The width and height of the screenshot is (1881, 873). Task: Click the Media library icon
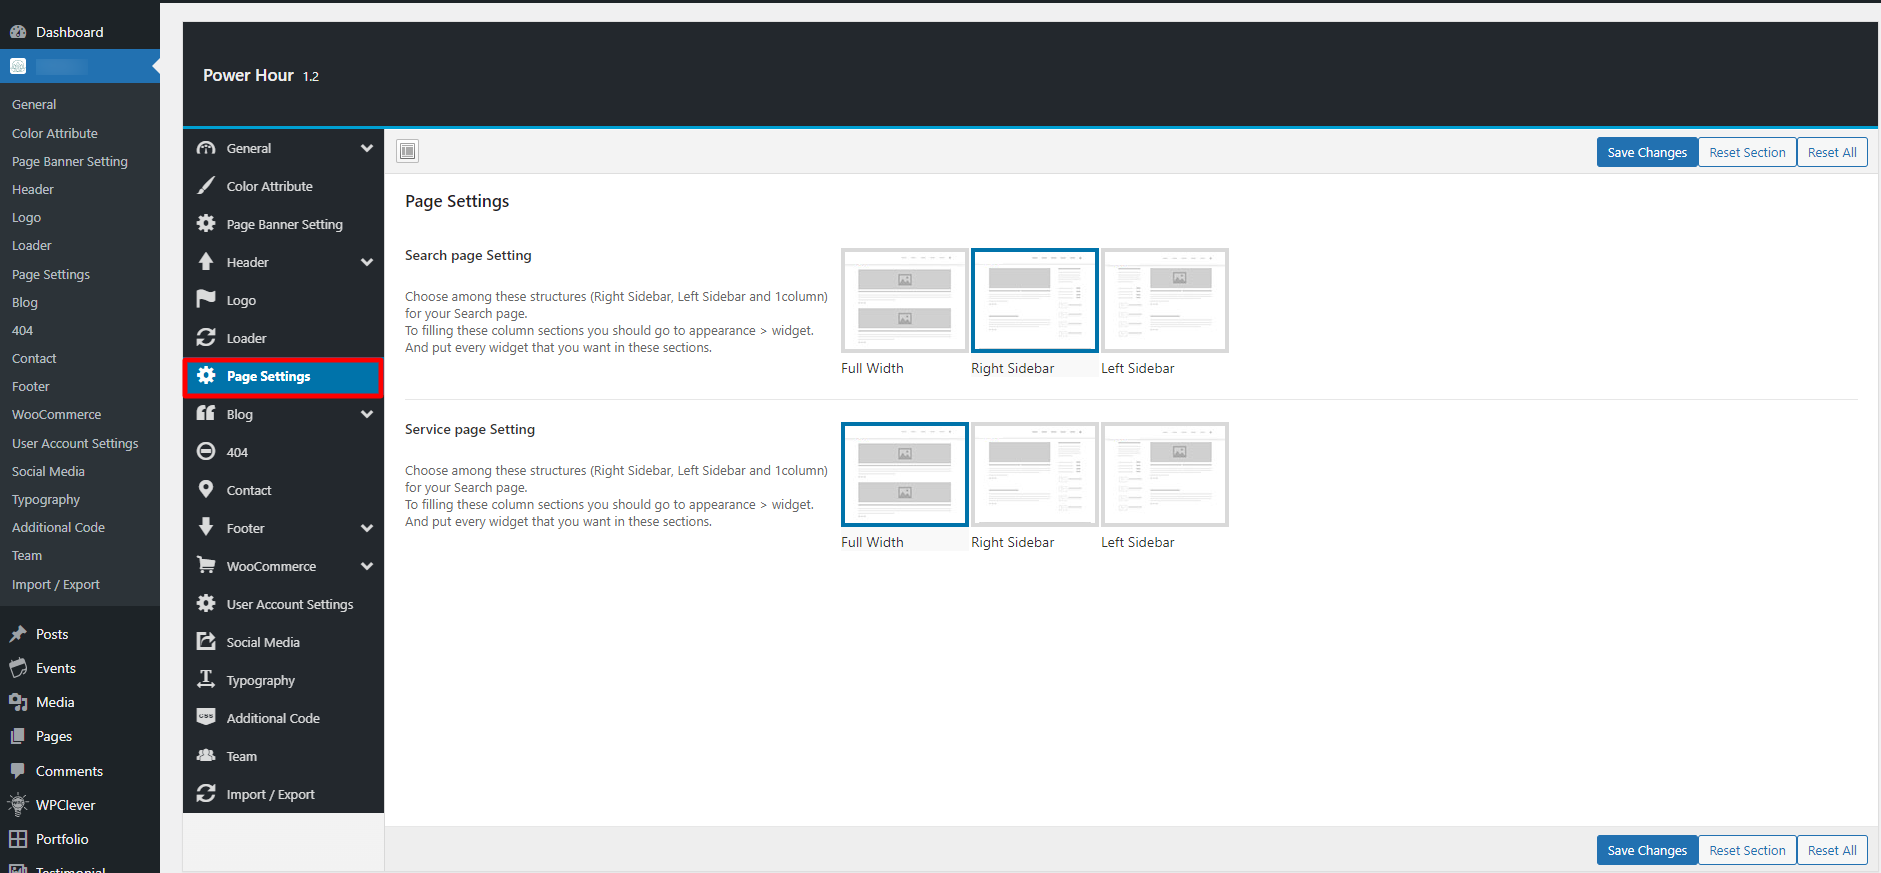[x=18, y=702]
